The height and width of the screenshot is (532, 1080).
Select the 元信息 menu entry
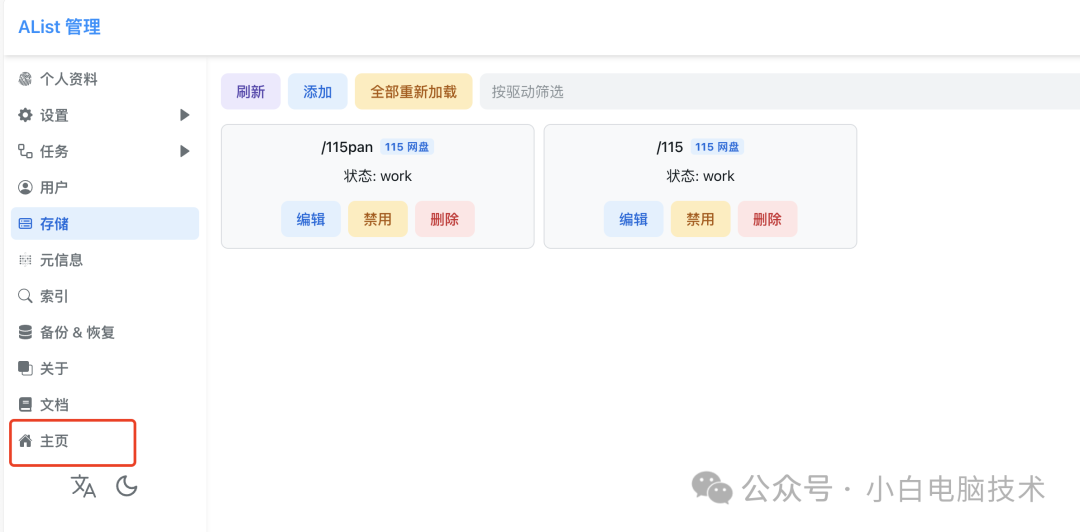tap(105, 260)
